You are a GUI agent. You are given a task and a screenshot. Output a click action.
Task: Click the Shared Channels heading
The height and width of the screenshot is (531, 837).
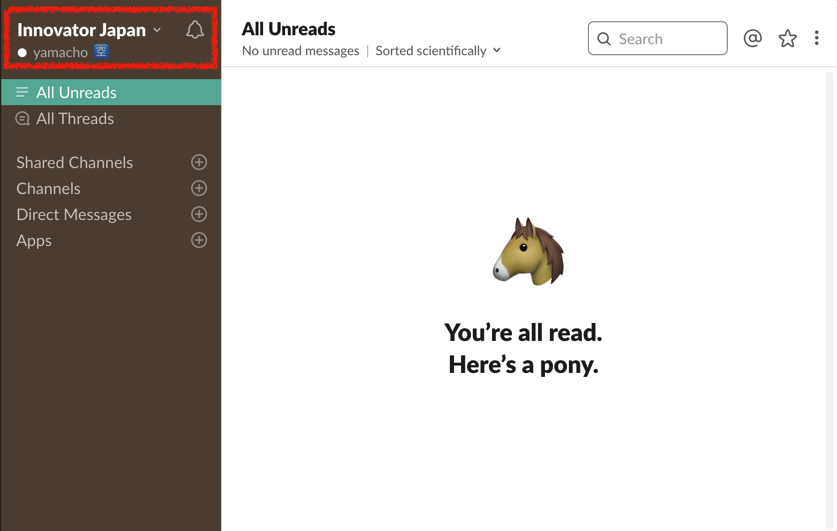pos(74,162)
